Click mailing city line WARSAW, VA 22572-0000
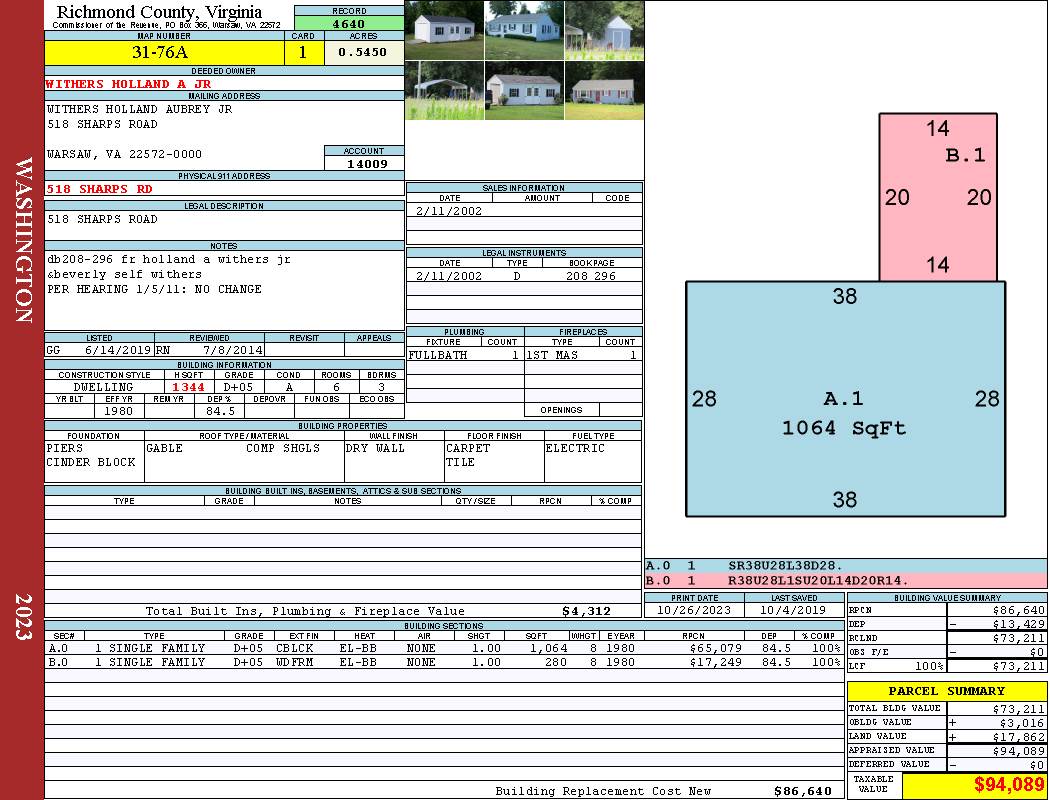Viewport: 1050px width, 800px height. (x=124, y=154)
